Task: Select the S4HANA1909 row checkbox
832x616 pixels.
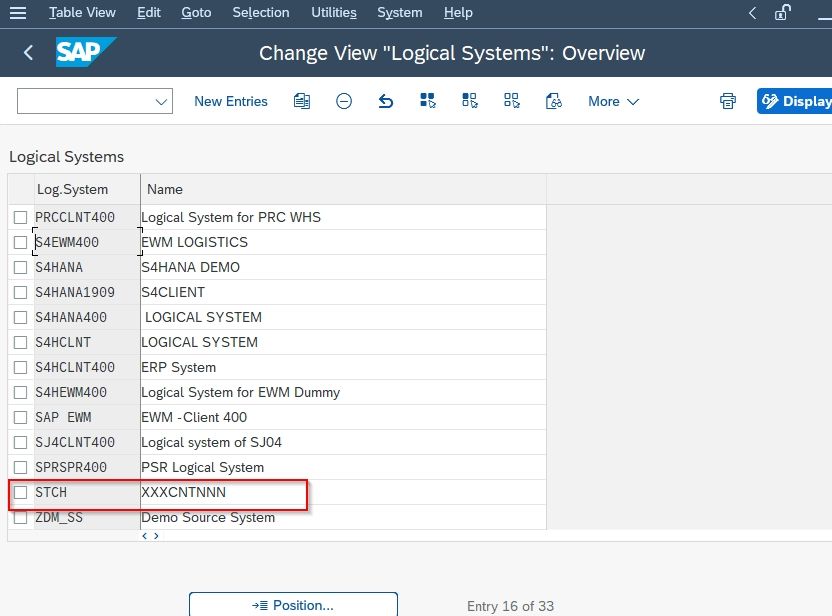Action: click(21, 292)
